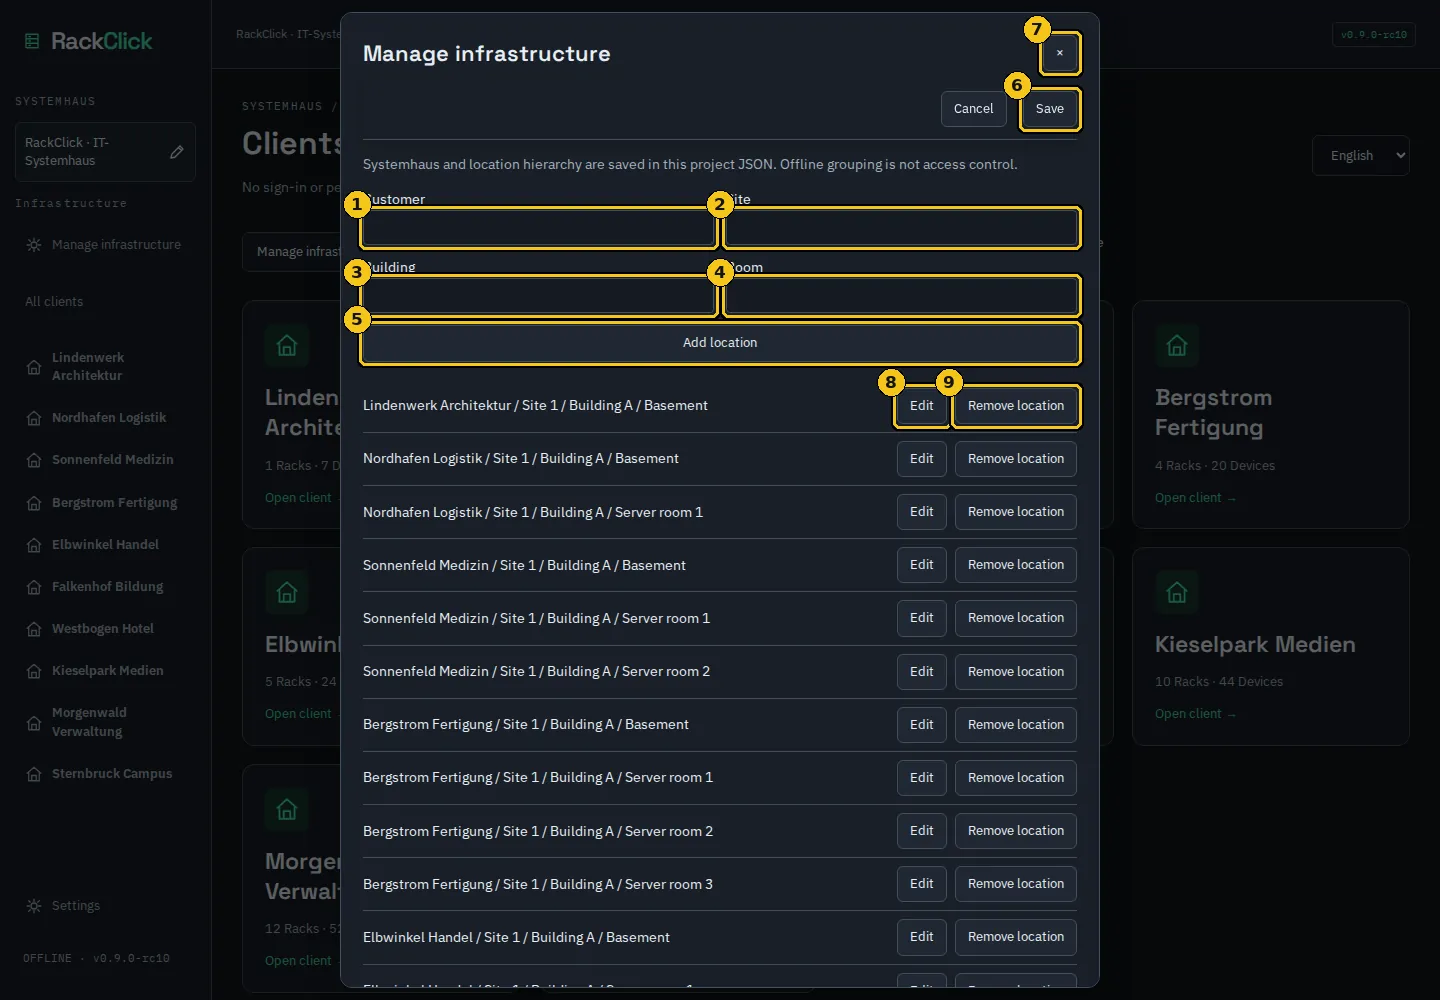Viewport: 1440px width, 1000px height.
Task: Save the infrastructure changes
Action: point(1050,109)
